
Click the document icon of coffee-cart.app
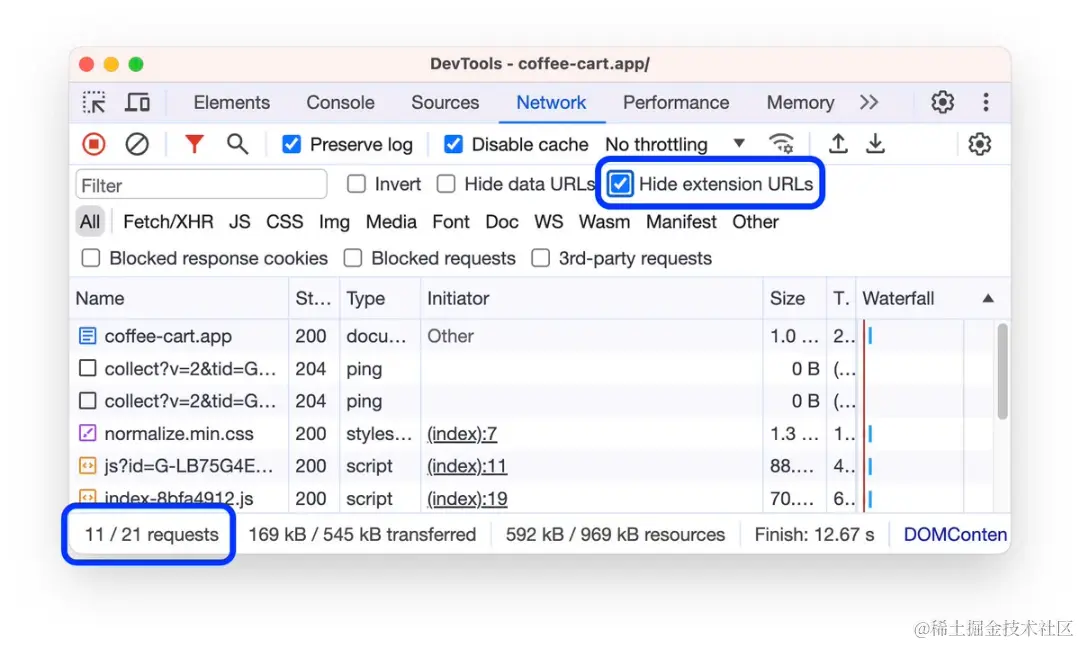tap(87, 336)
